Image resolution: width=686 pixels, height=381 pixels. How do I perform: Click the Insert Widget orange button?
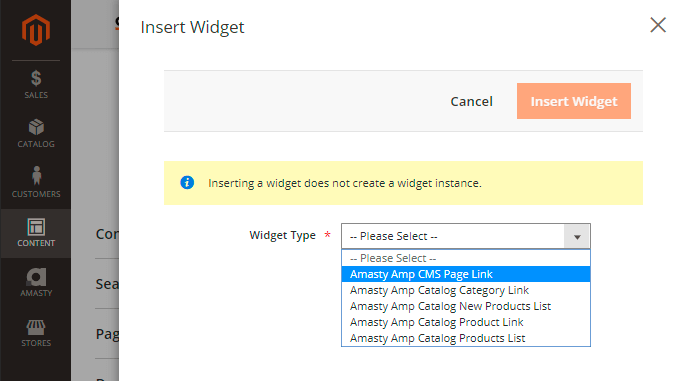point(574,101)
